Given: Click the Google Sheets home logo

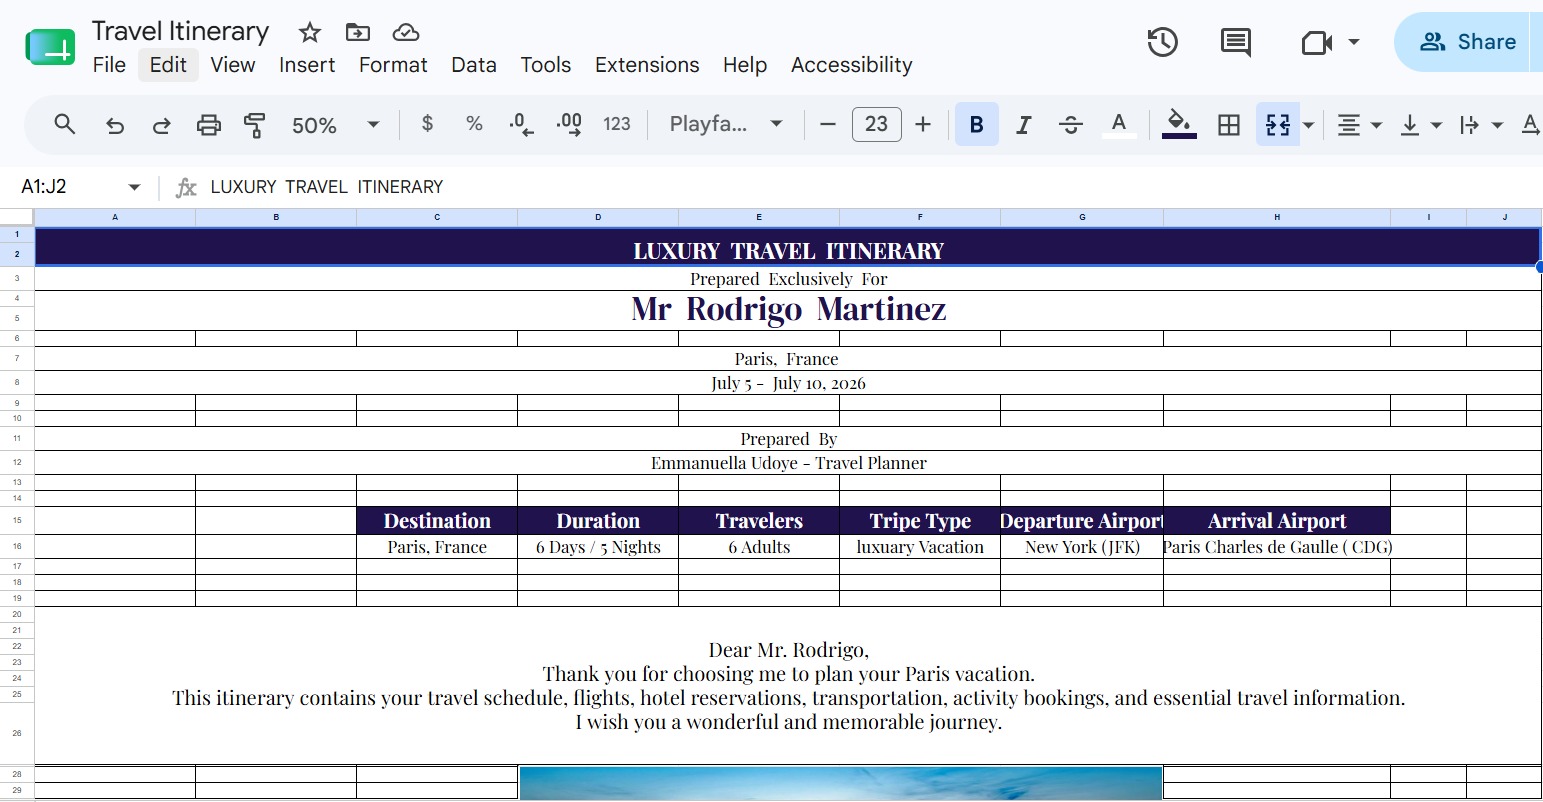Looking at the screenshot, I should pyautogui.click(x=50, y=47).
